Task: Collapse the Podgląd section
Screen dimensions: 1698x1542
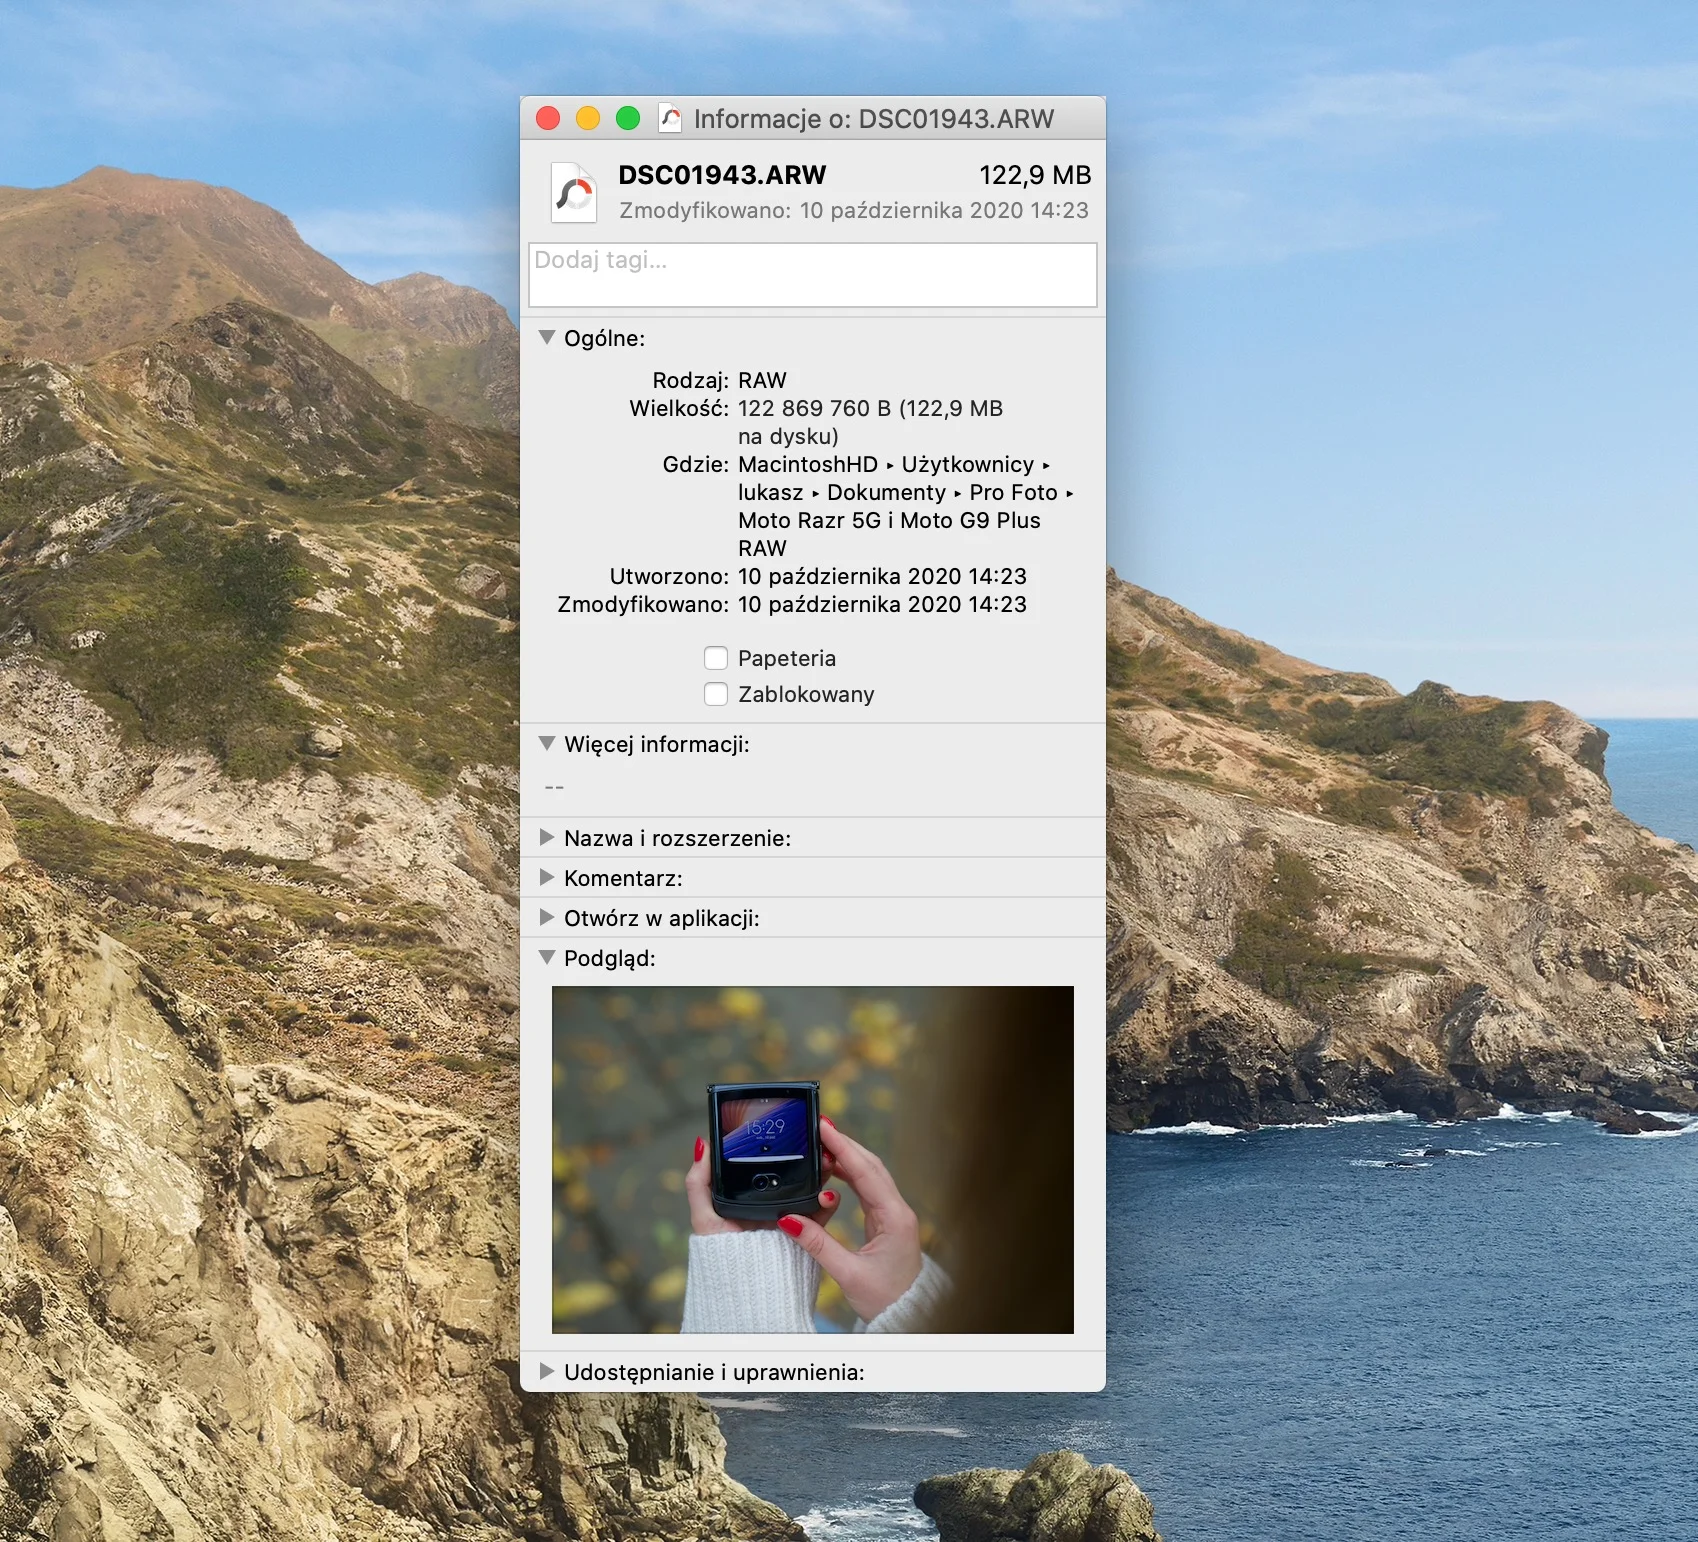Action: click(547, 957)
